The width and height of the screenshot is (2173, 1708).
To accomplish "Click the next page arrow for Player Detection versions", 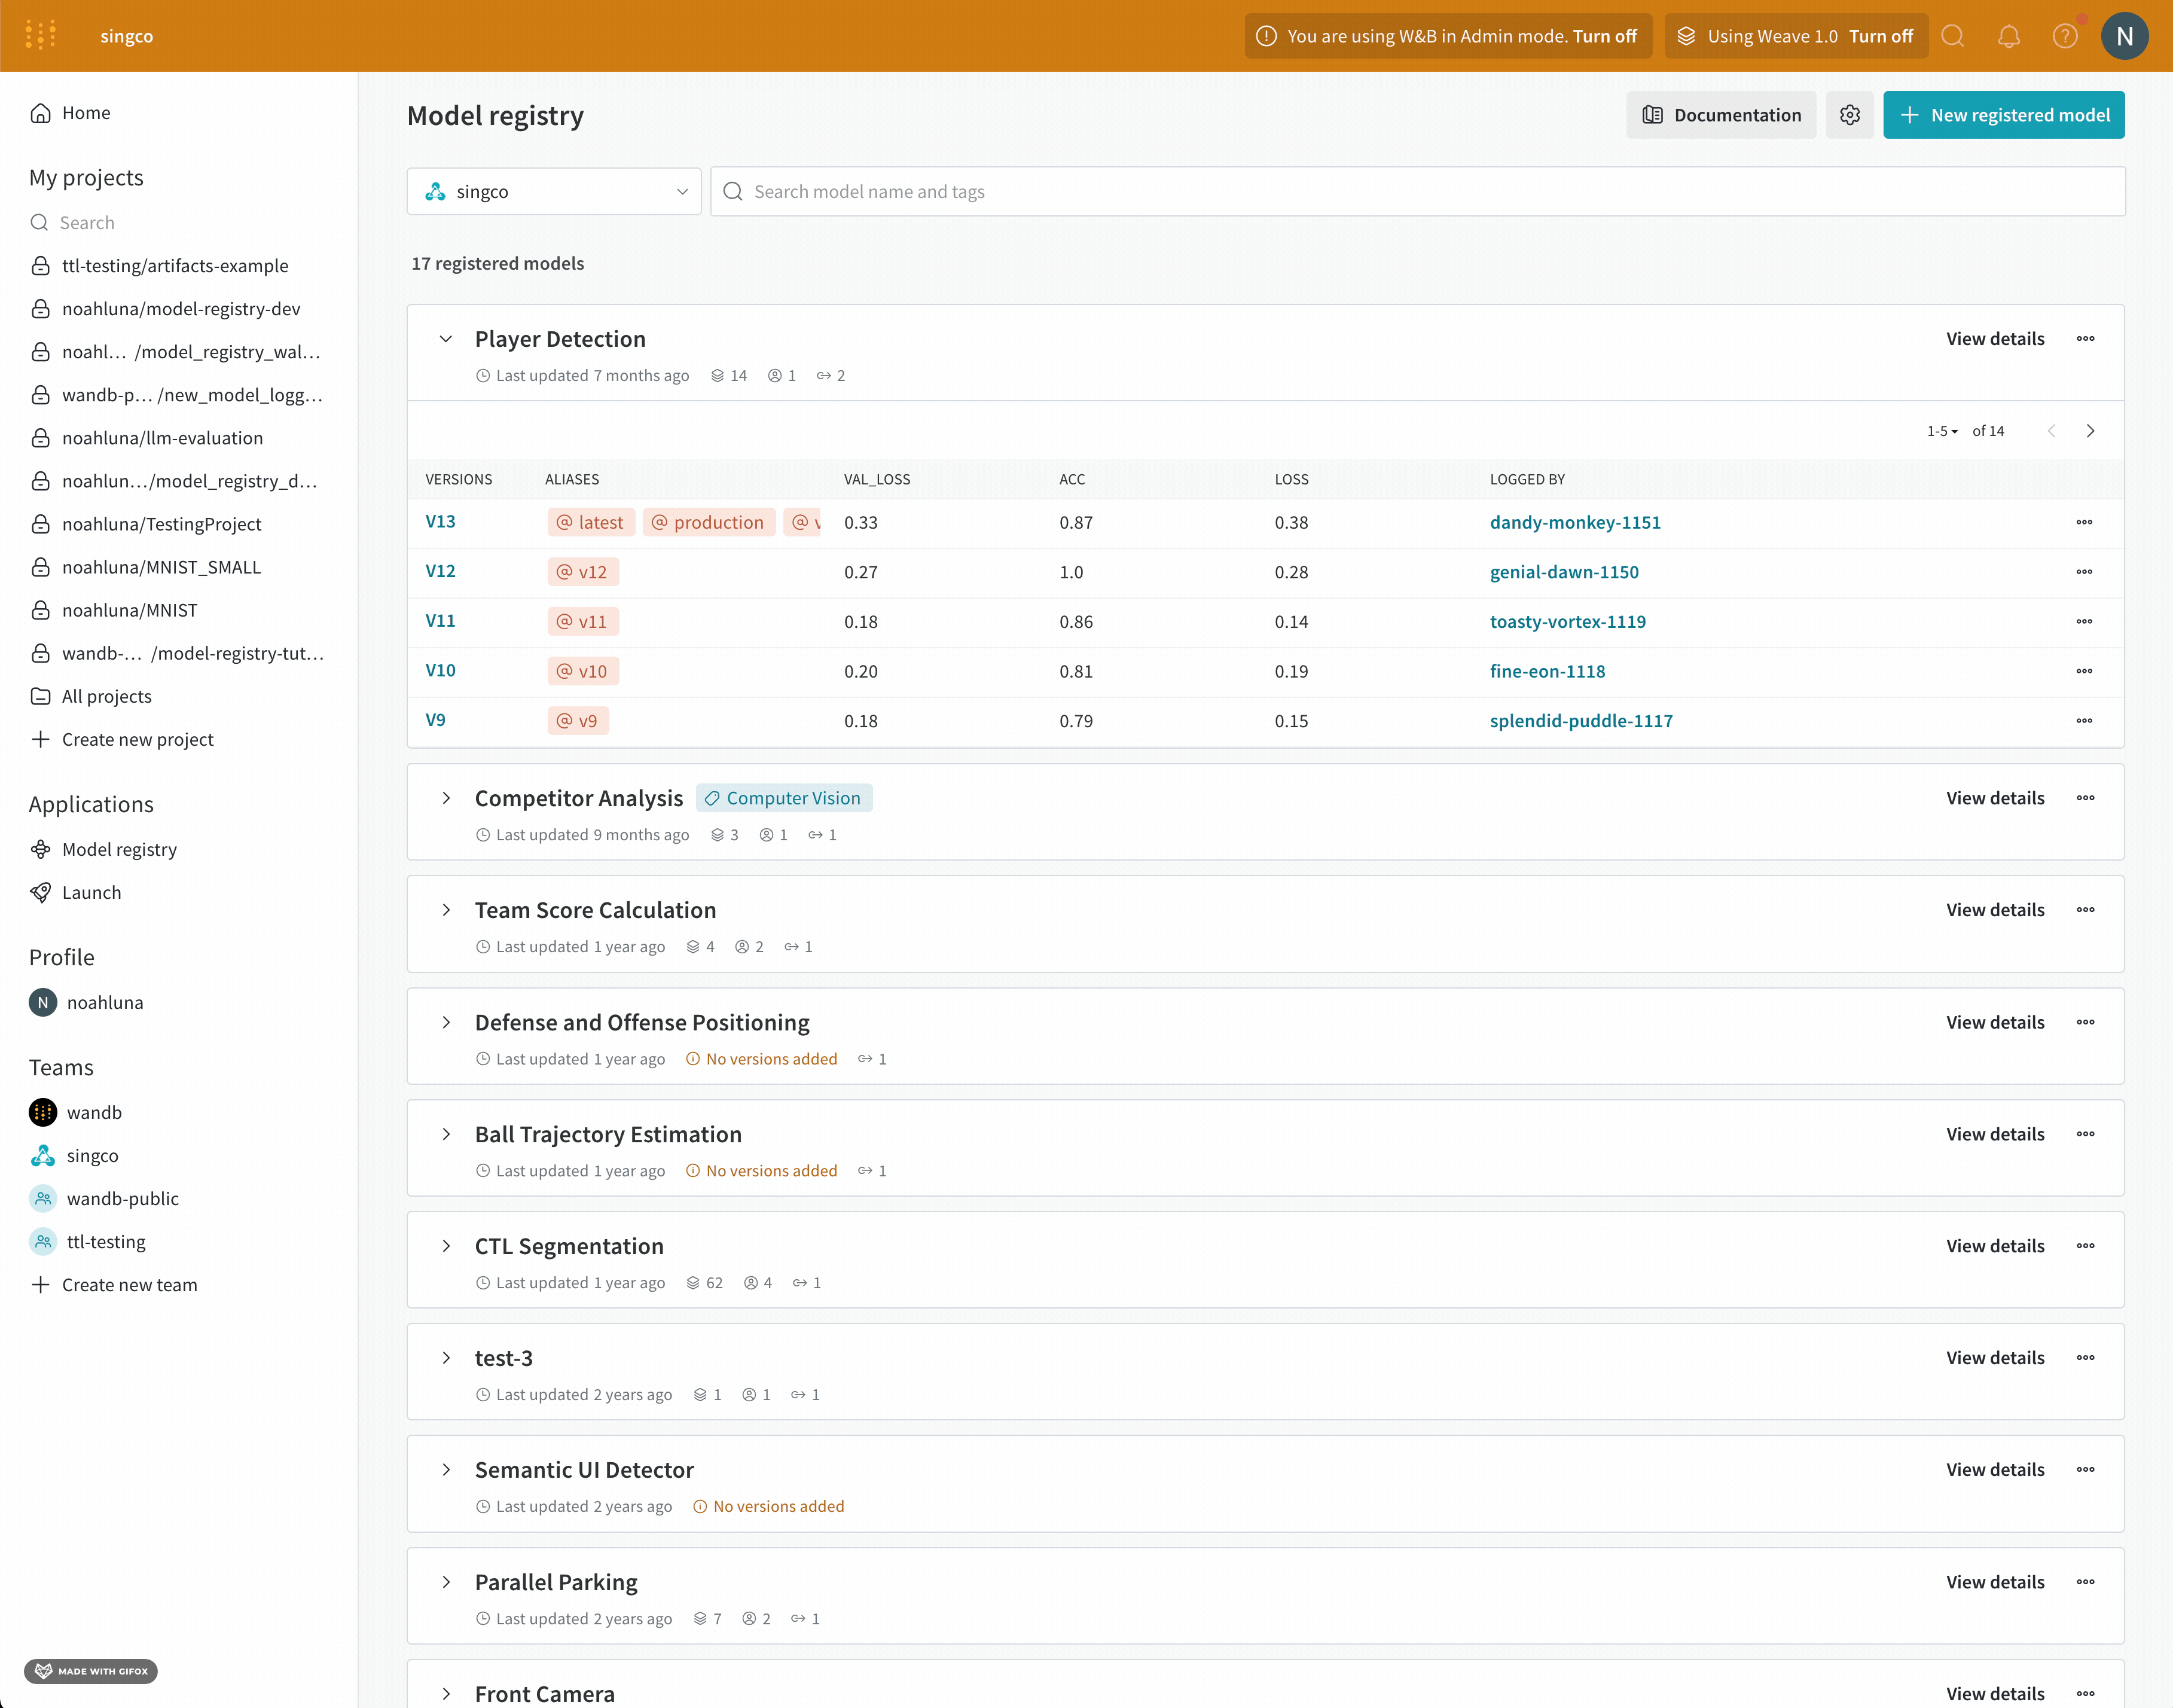I will coord(2091,430).
